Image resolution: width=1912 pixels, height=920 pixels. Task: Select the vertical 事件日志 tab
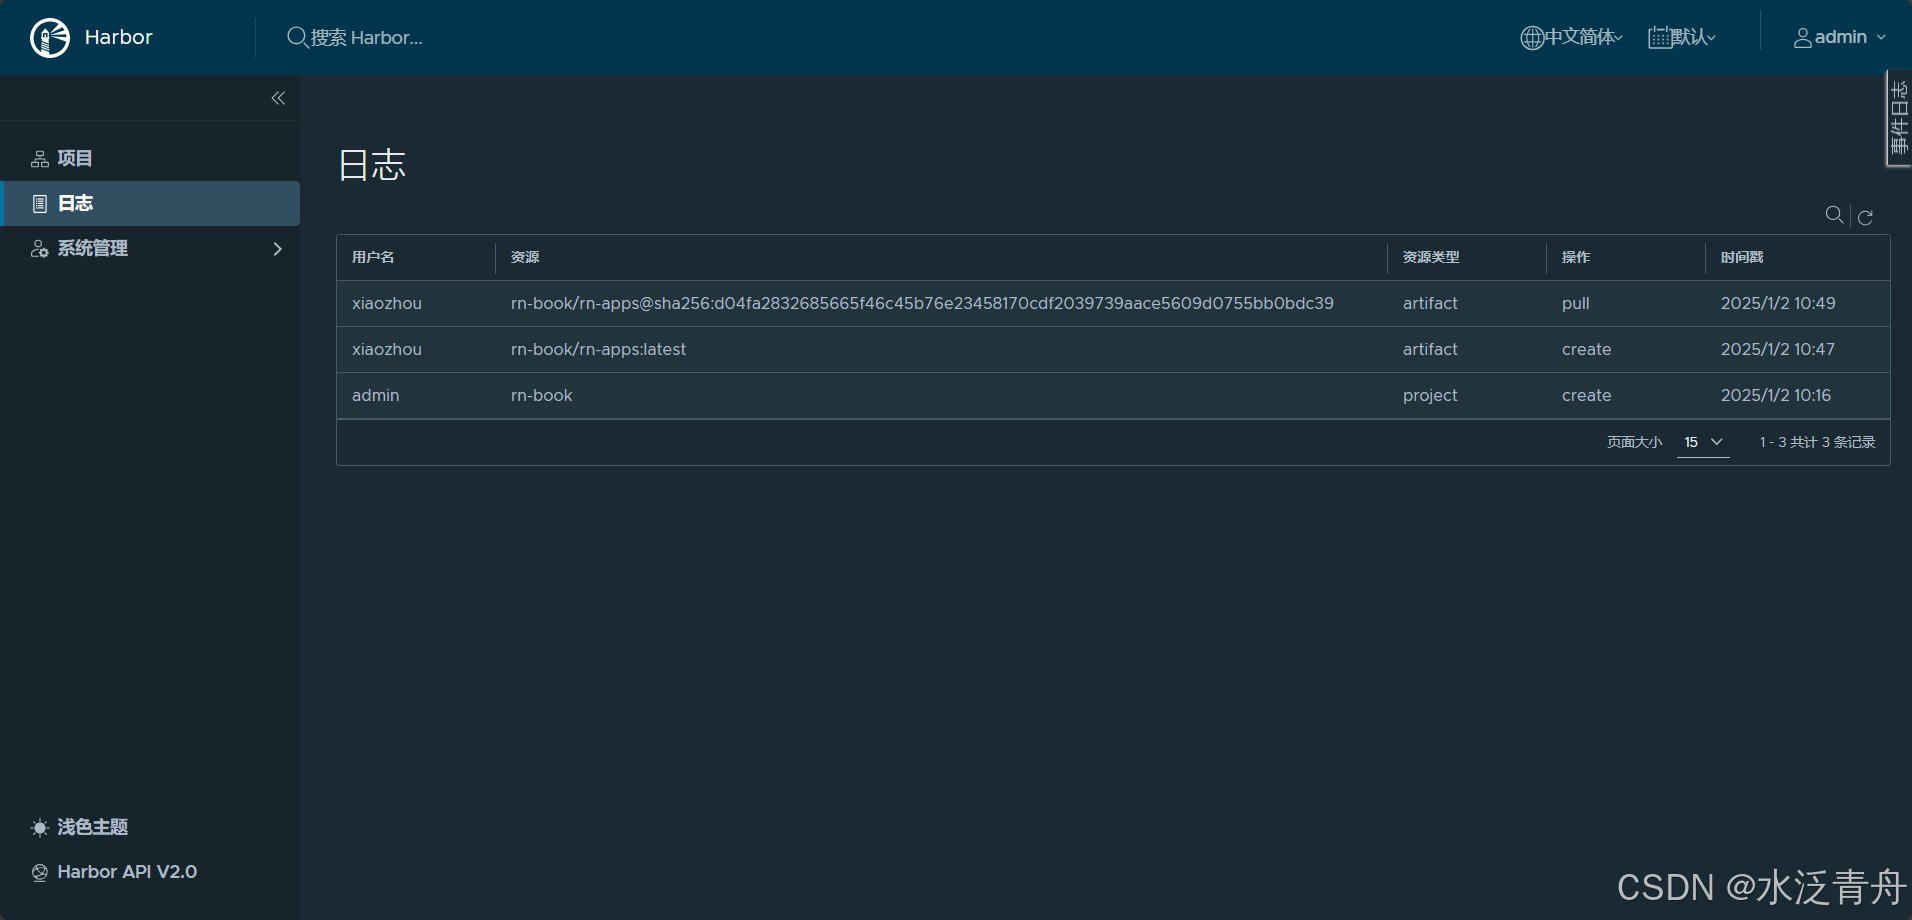point(1898,118)
